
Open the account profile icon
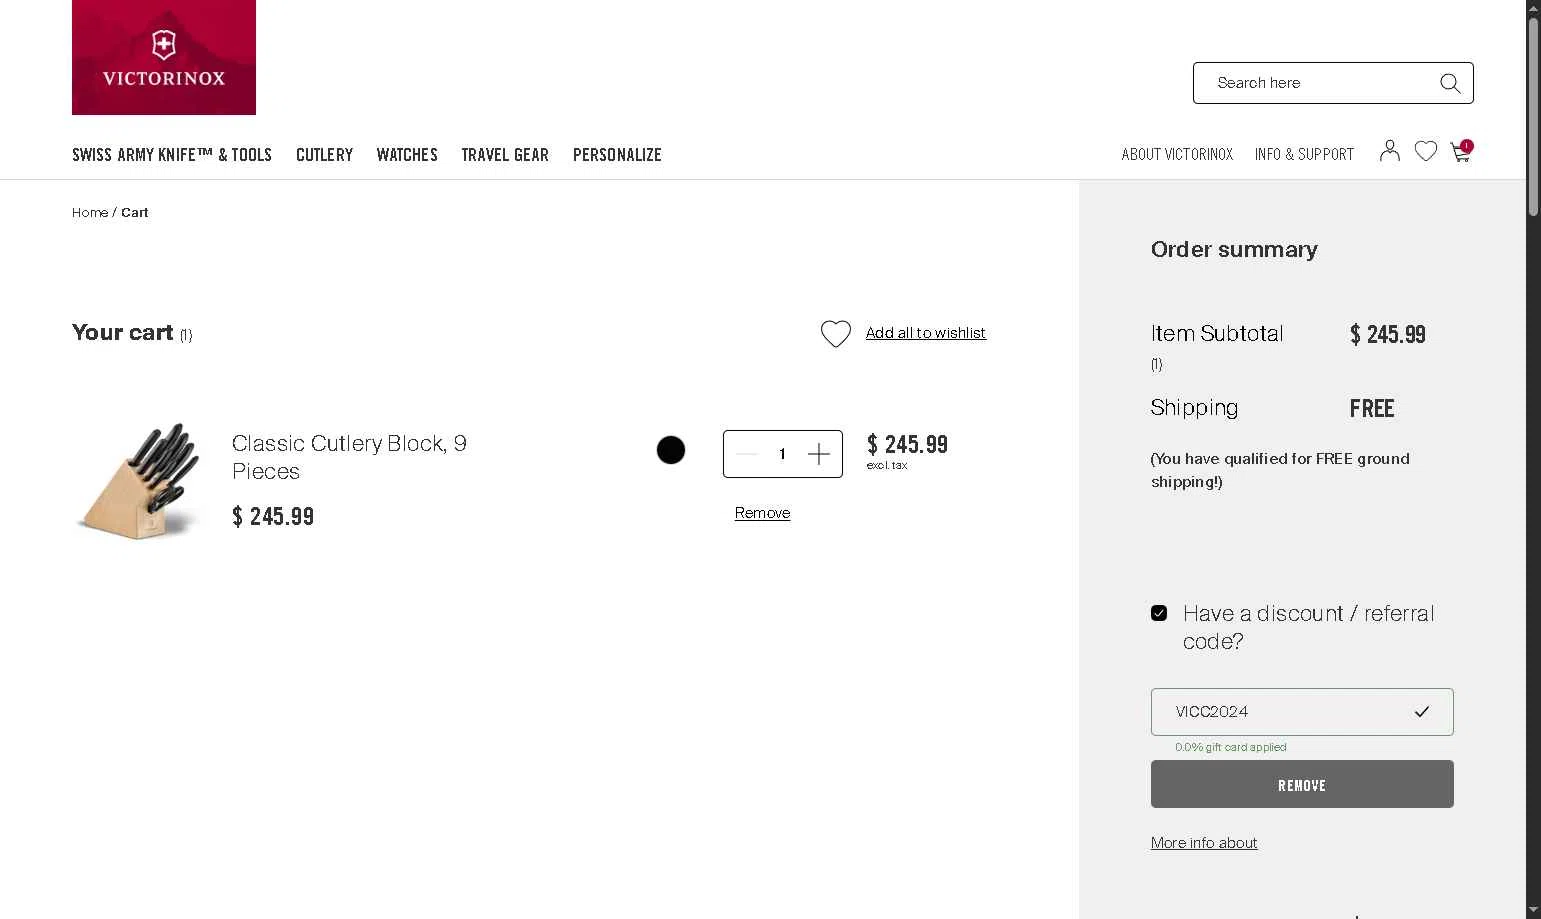(1389, 151)
